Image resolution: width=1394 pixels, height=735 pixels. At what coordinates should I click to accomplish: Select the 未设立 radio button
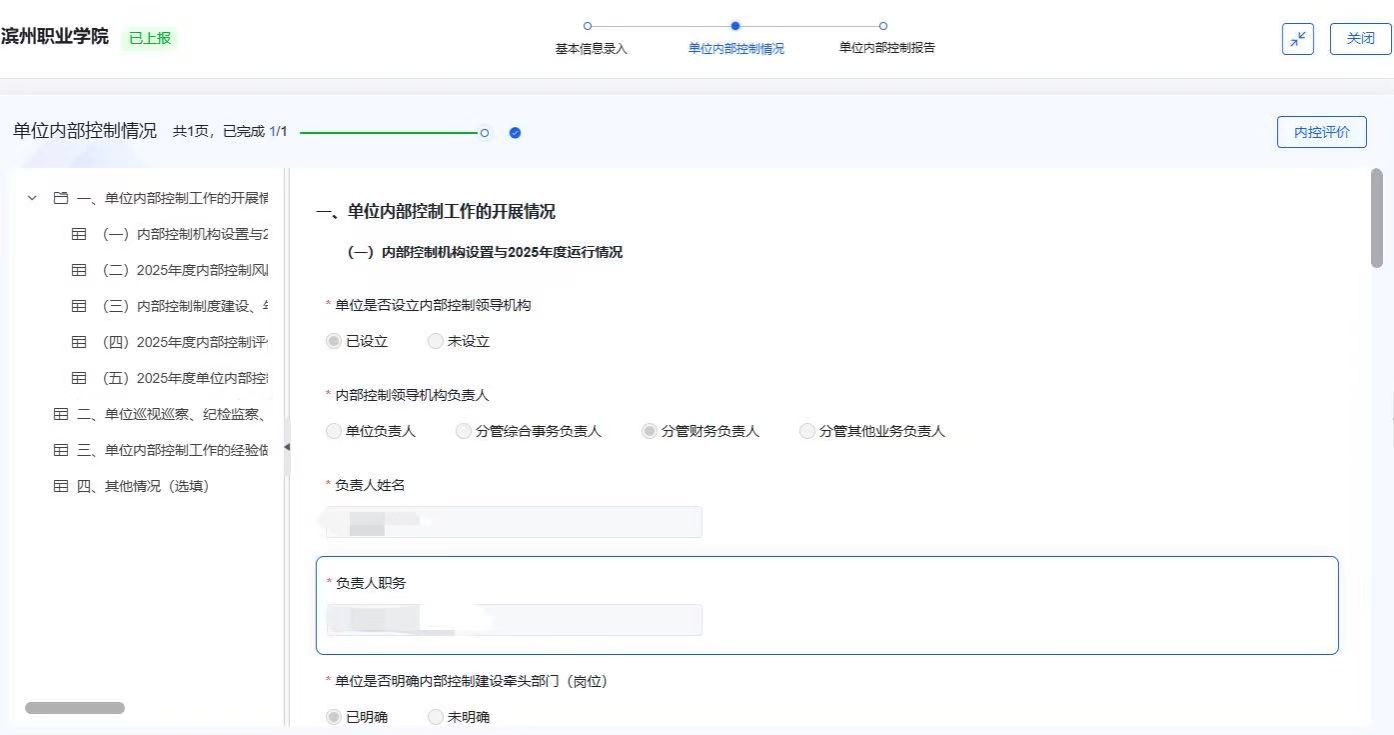[435, 341]
